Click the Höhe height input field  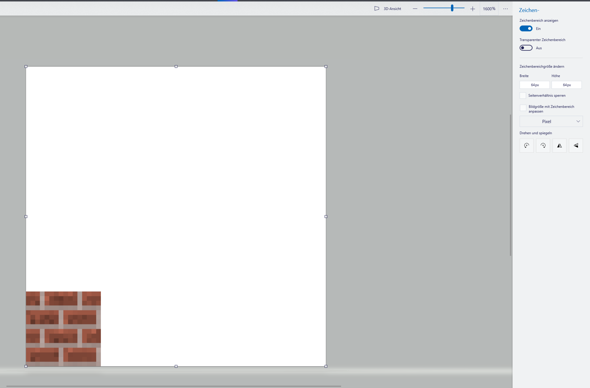coord(567,85)
